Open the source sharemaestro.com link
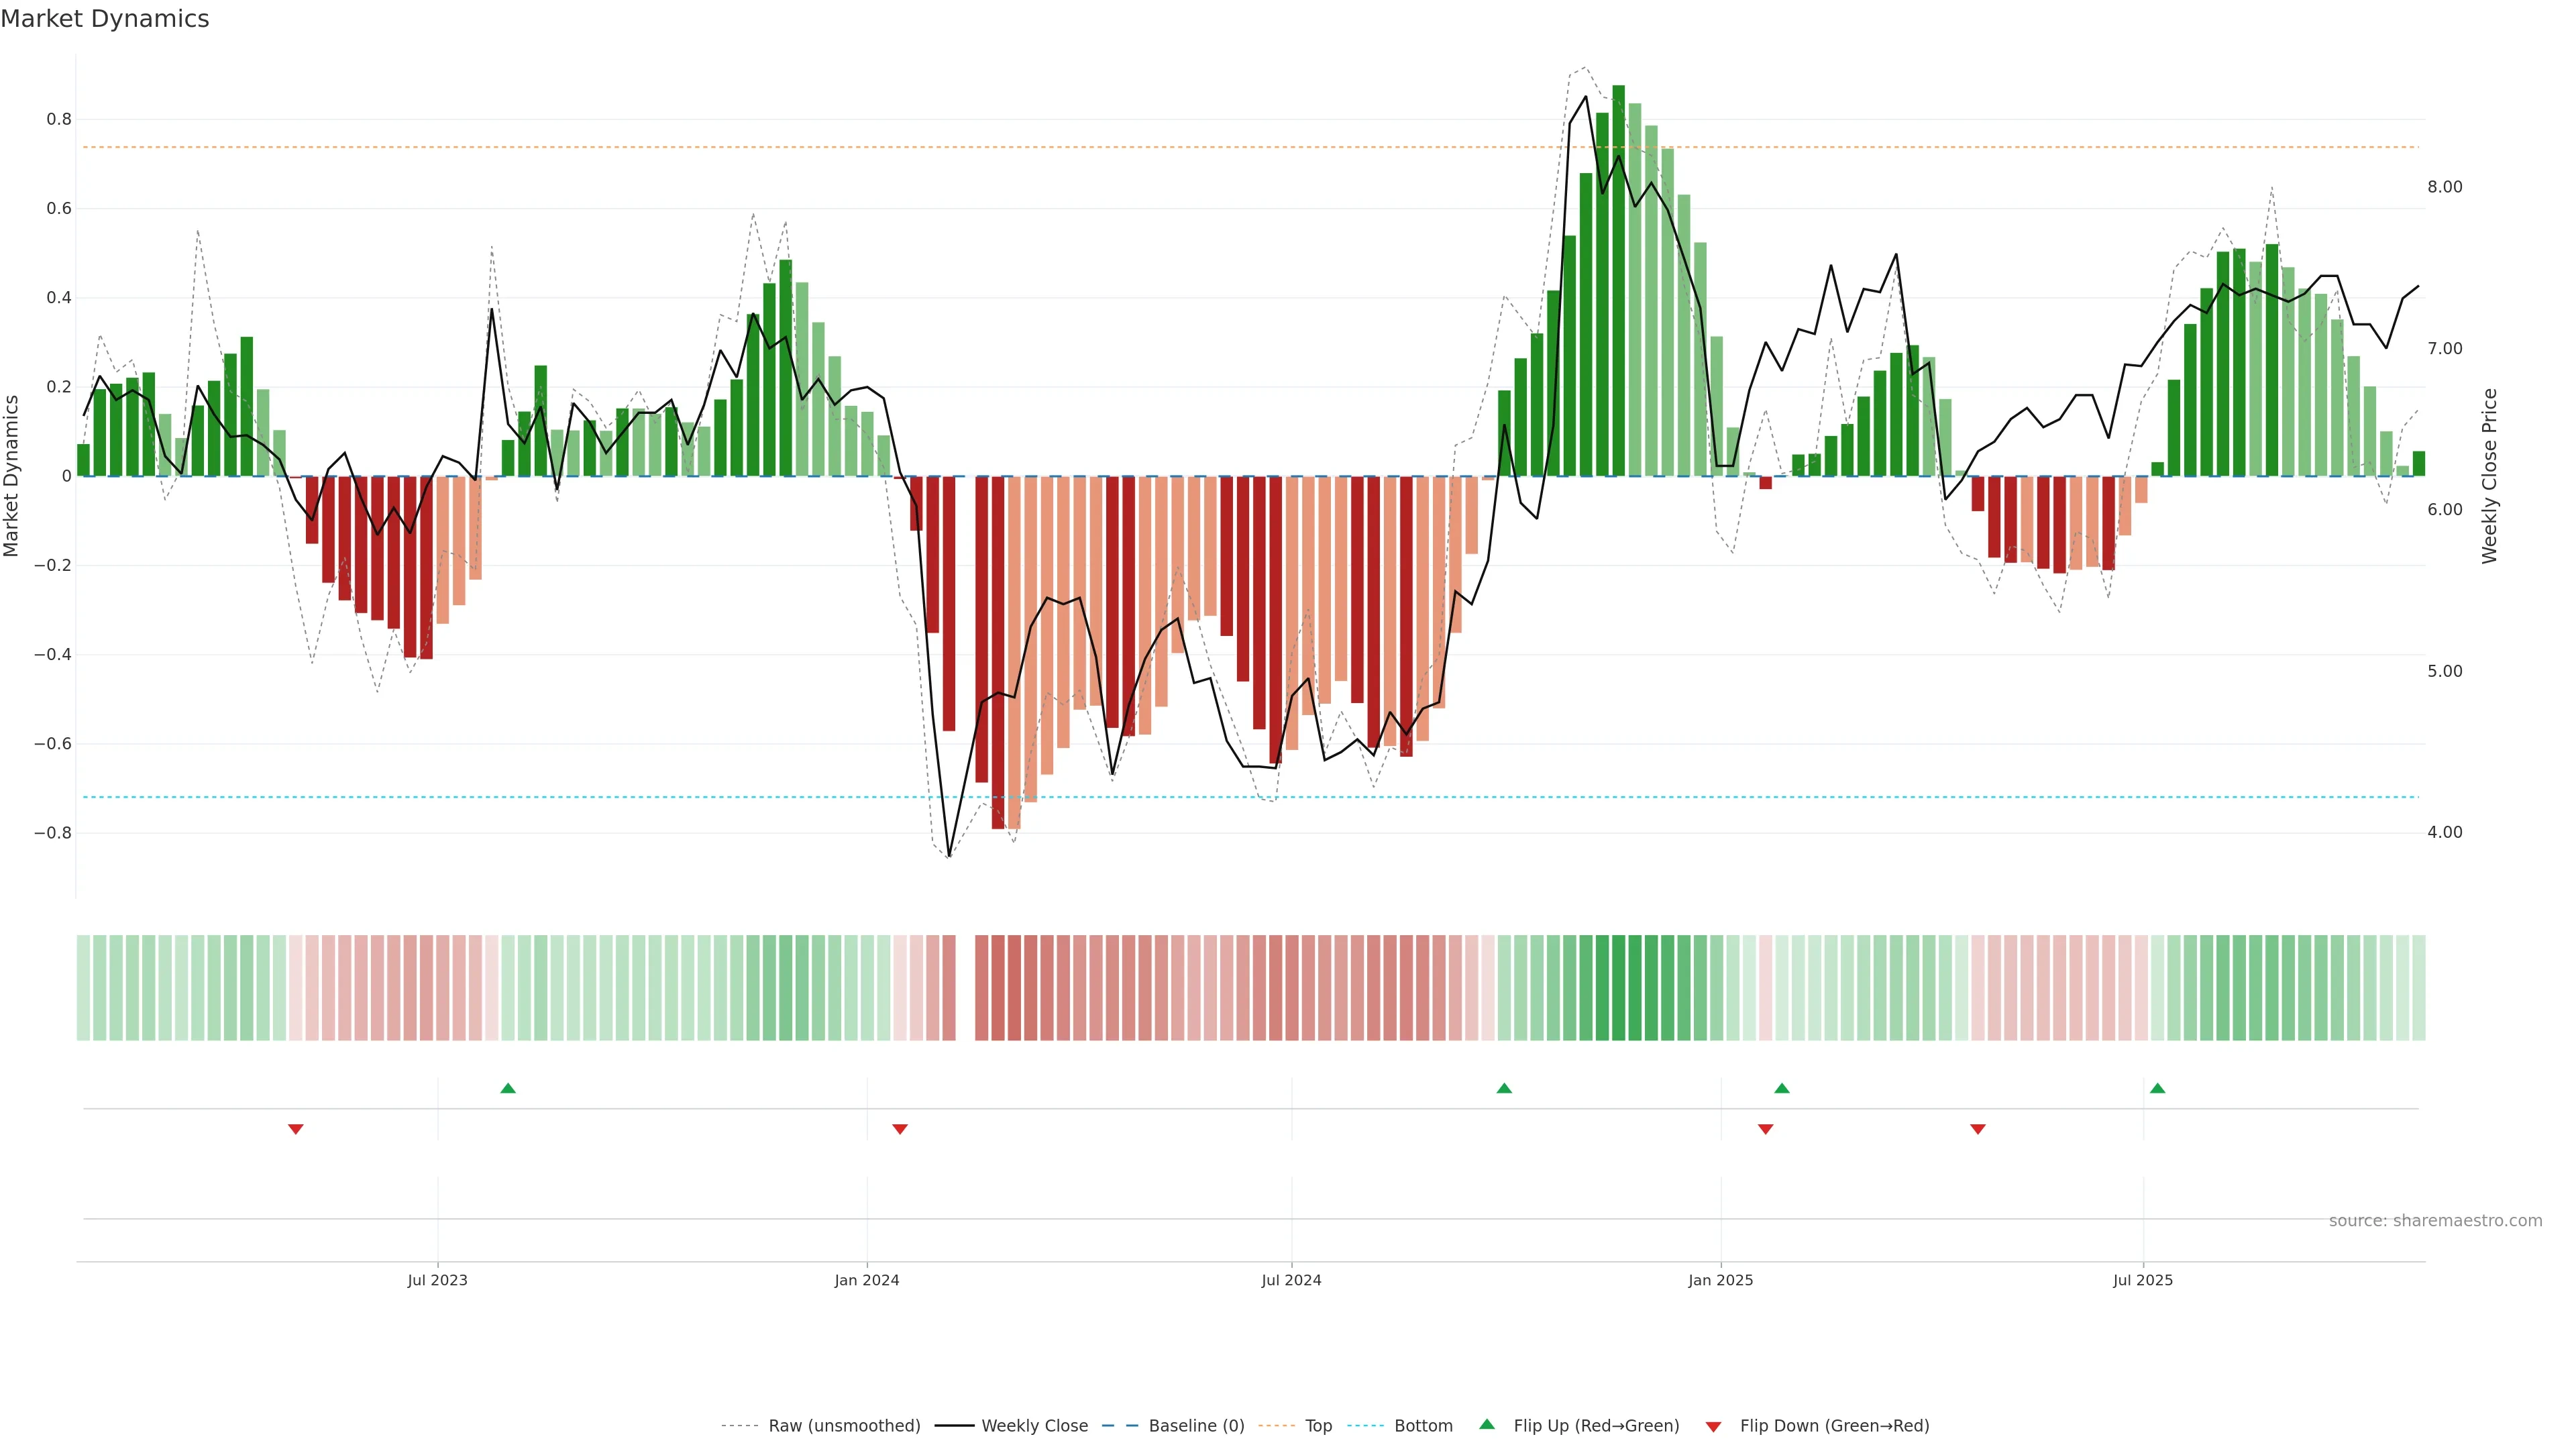The image size is (2576, 1449). pos(2435,1221)
